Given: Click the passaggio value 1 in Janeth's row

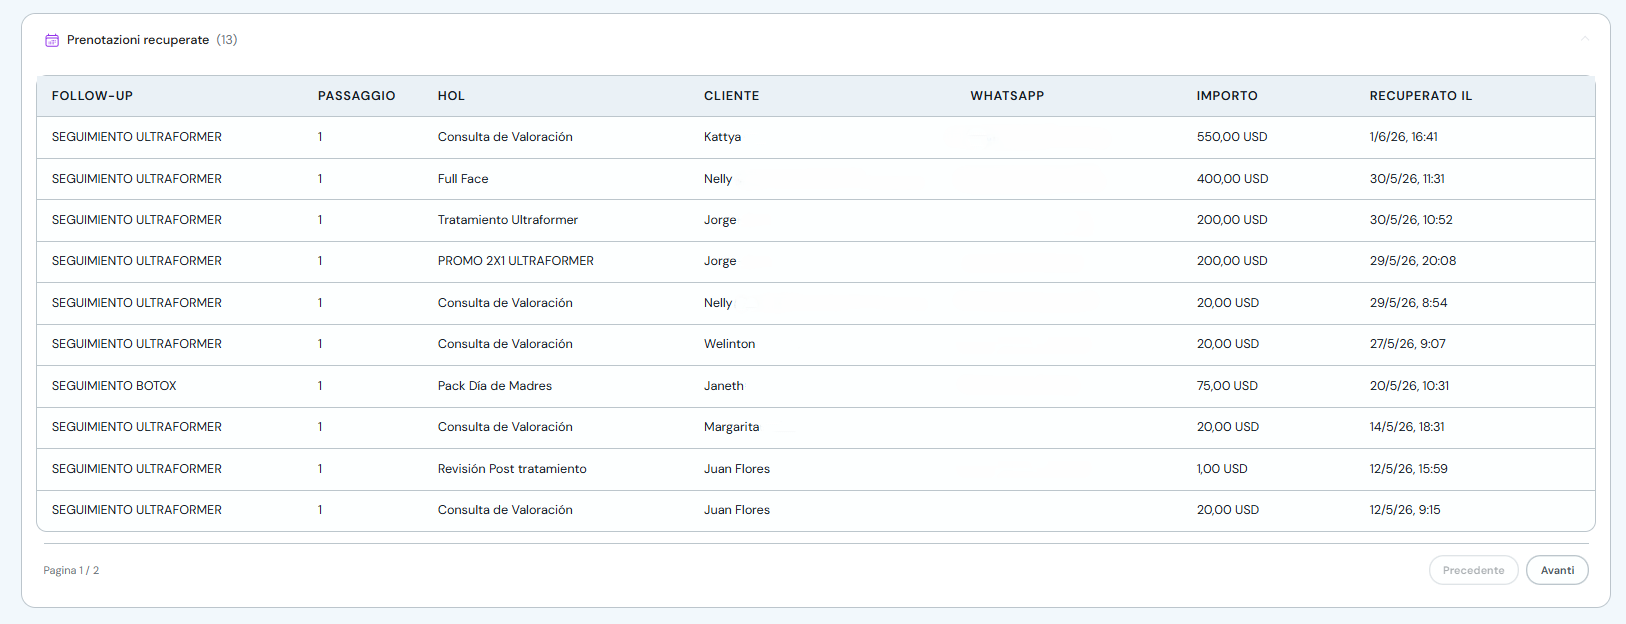Looking at the screenshot, I should pos(320,386).
